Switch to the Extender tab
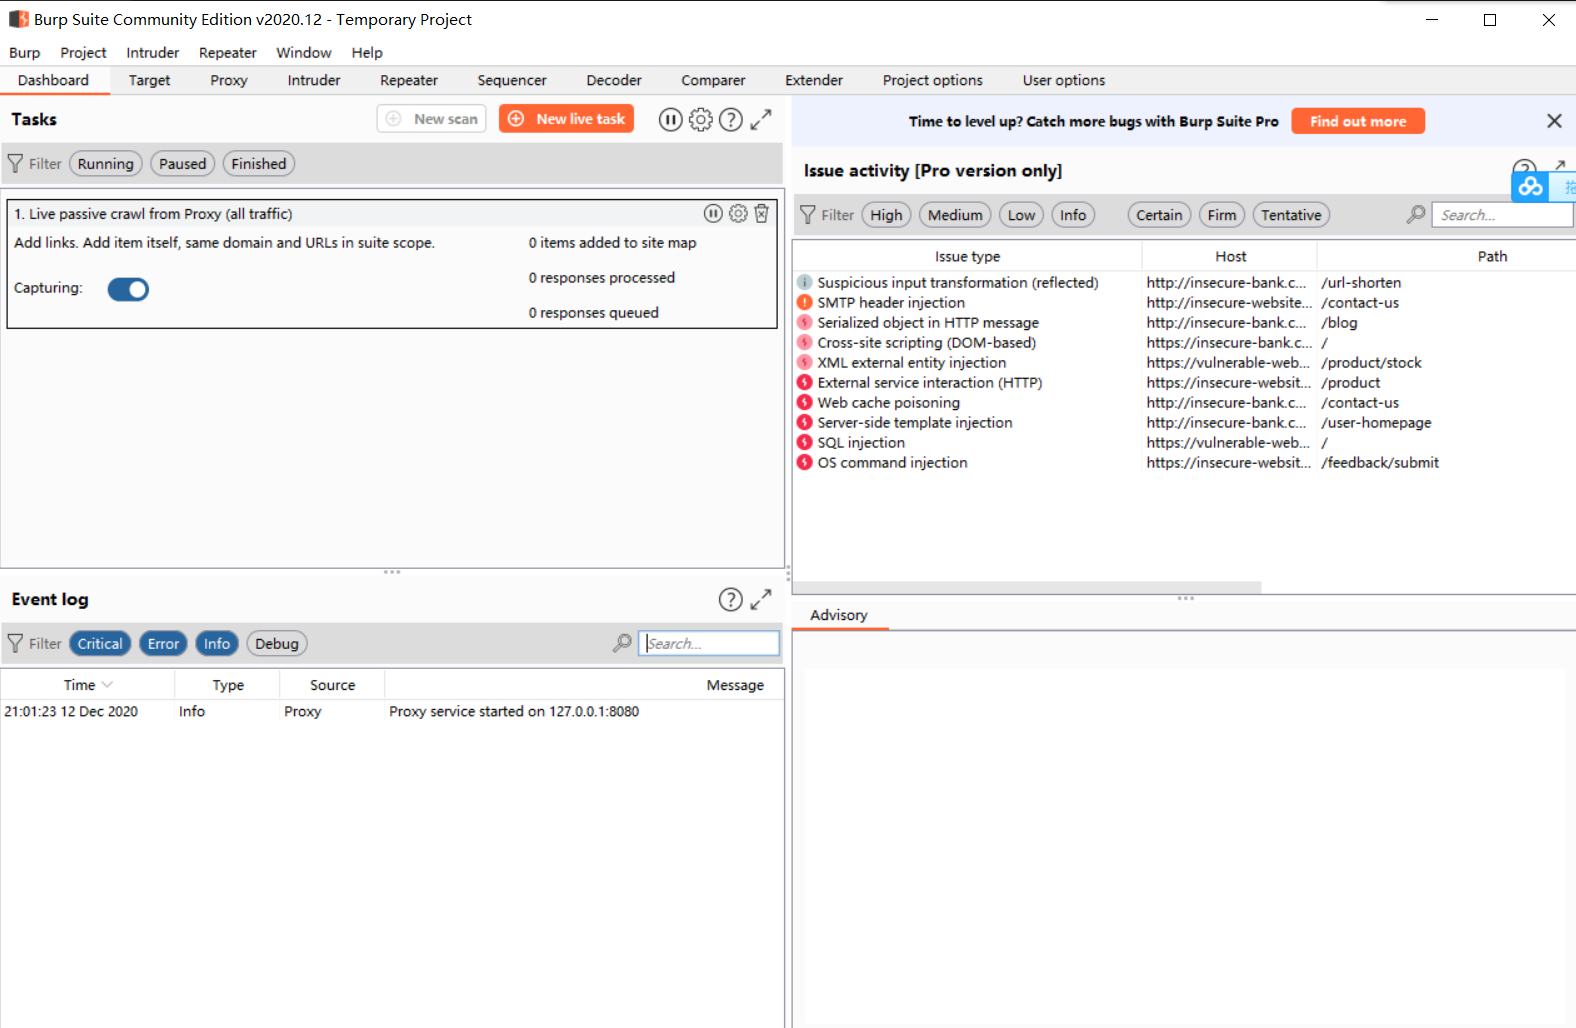Screen dimensions: 1576x1028 pyautogui.click(x=814, y=80)
